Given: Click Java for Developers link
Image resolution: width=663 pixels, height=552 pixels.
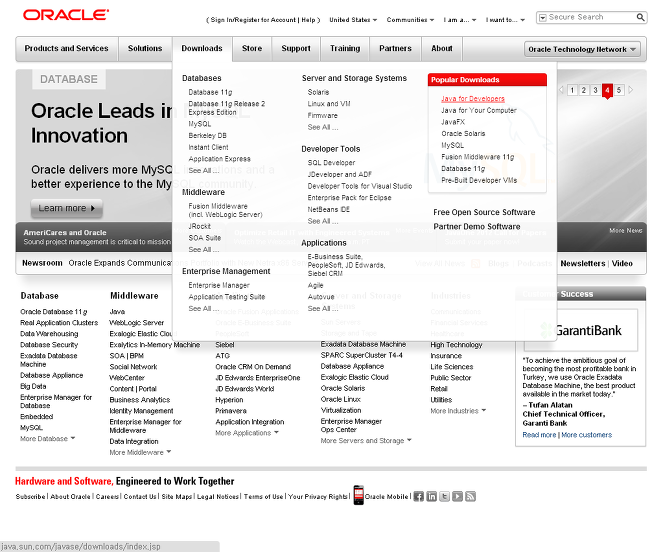Looking at the screenshot, I should pos(473,99).
